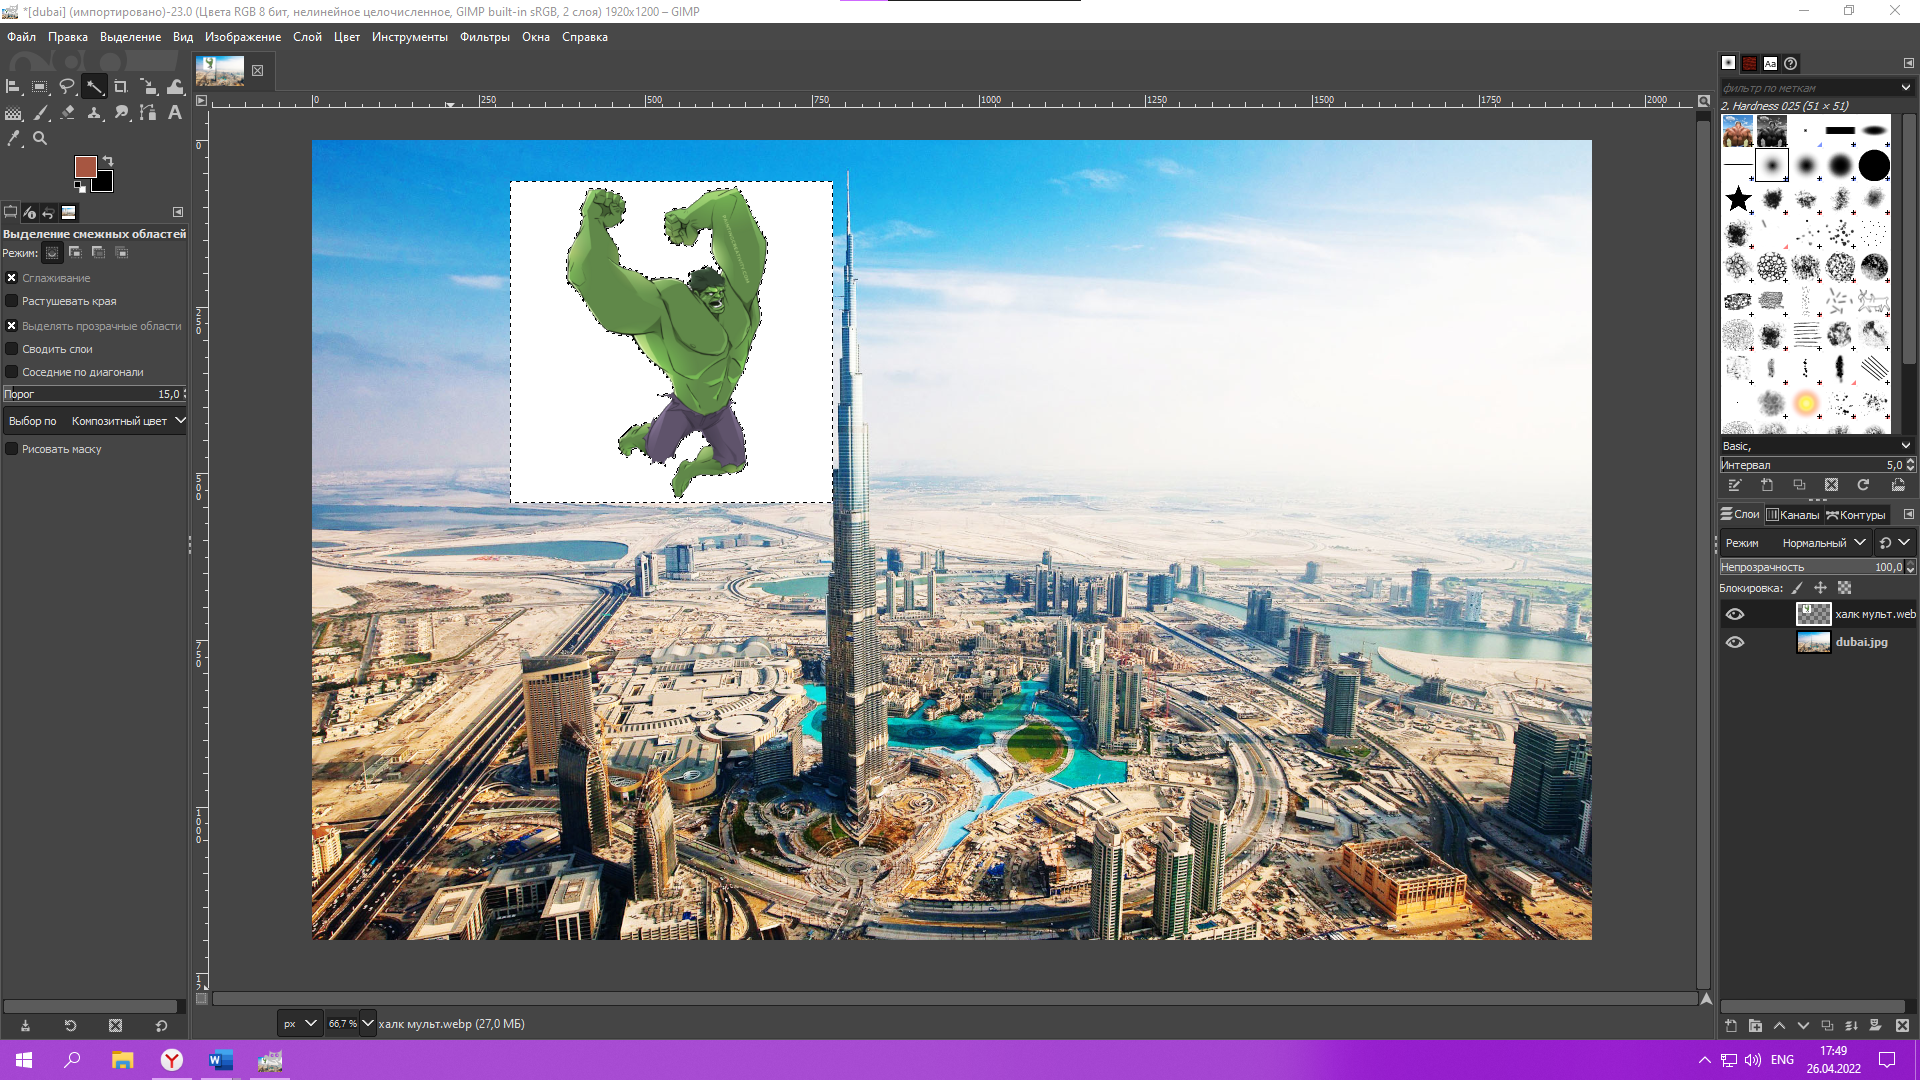
Task: Switch to the Каналы tab
Action: (1792, 515)
